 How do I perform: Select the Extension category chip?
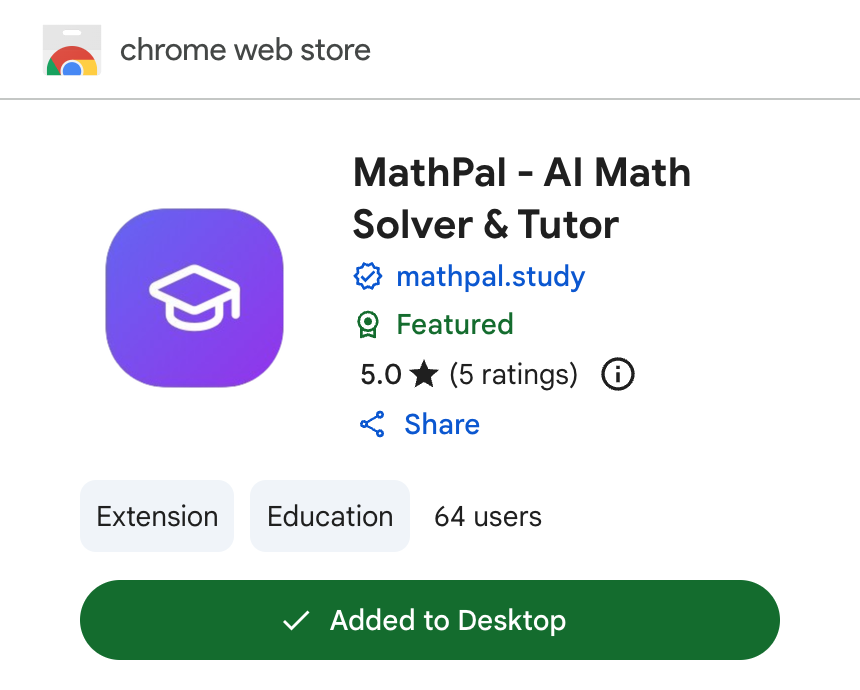[x=157, y=516]
